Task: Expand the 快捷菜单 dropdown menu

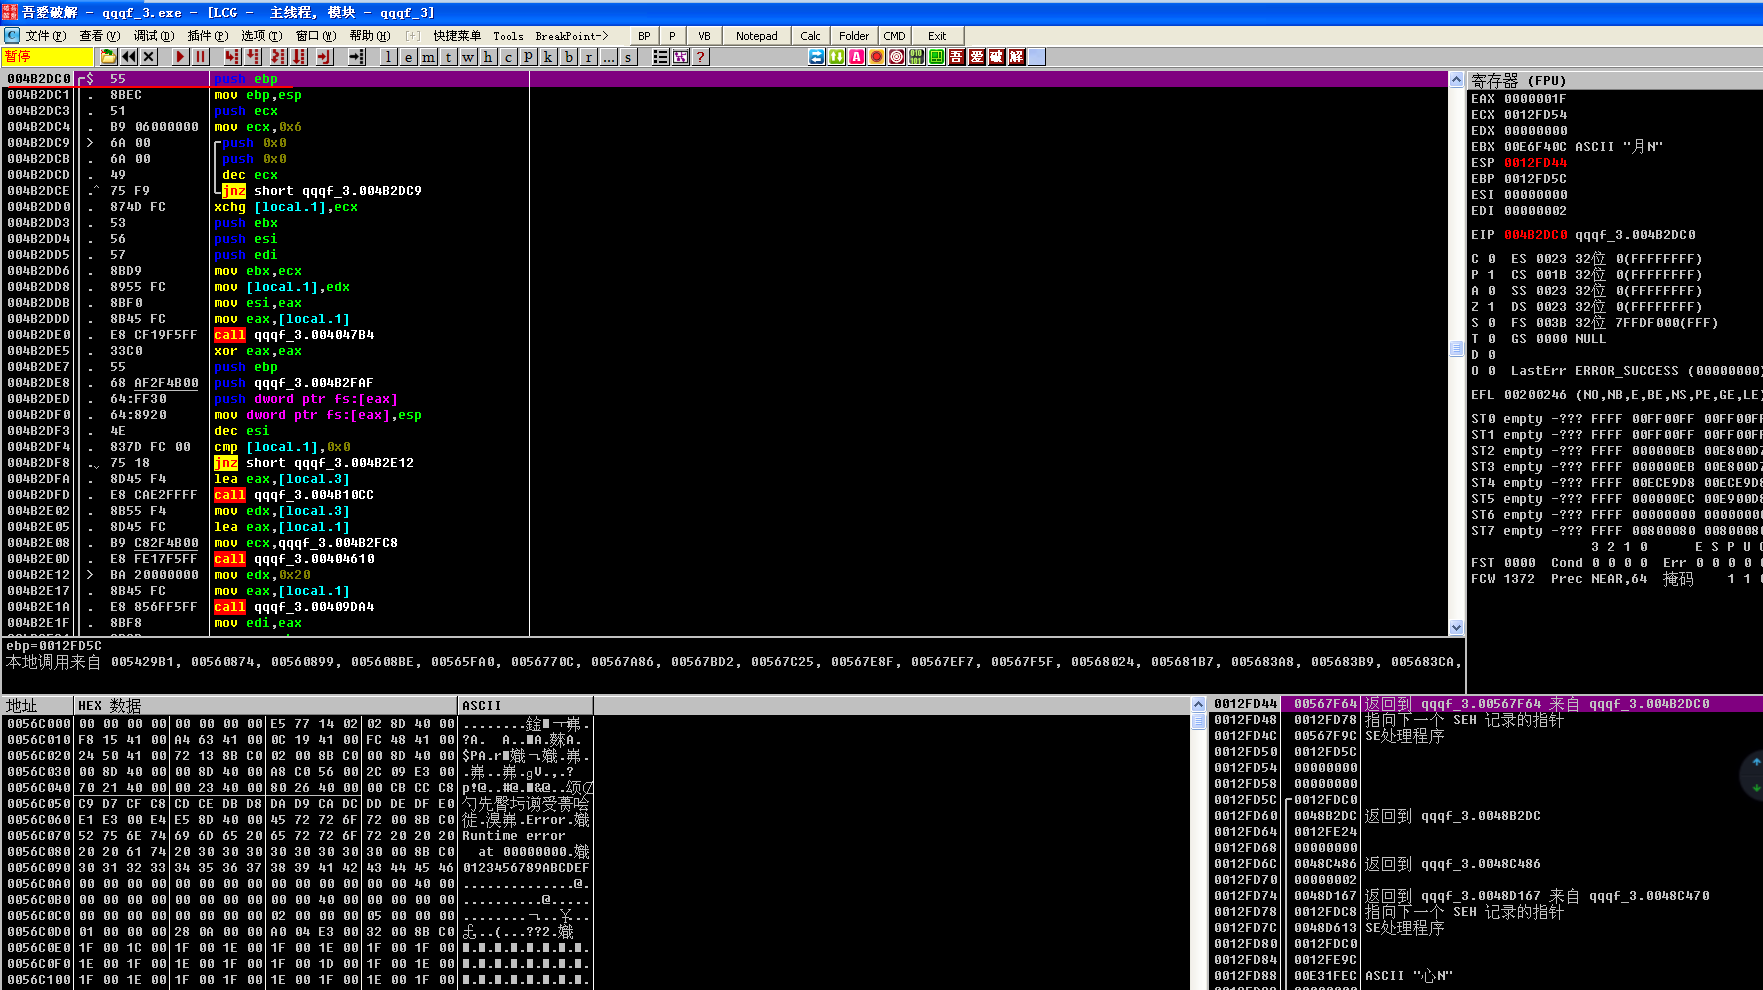Action: (x=457, y=36)
